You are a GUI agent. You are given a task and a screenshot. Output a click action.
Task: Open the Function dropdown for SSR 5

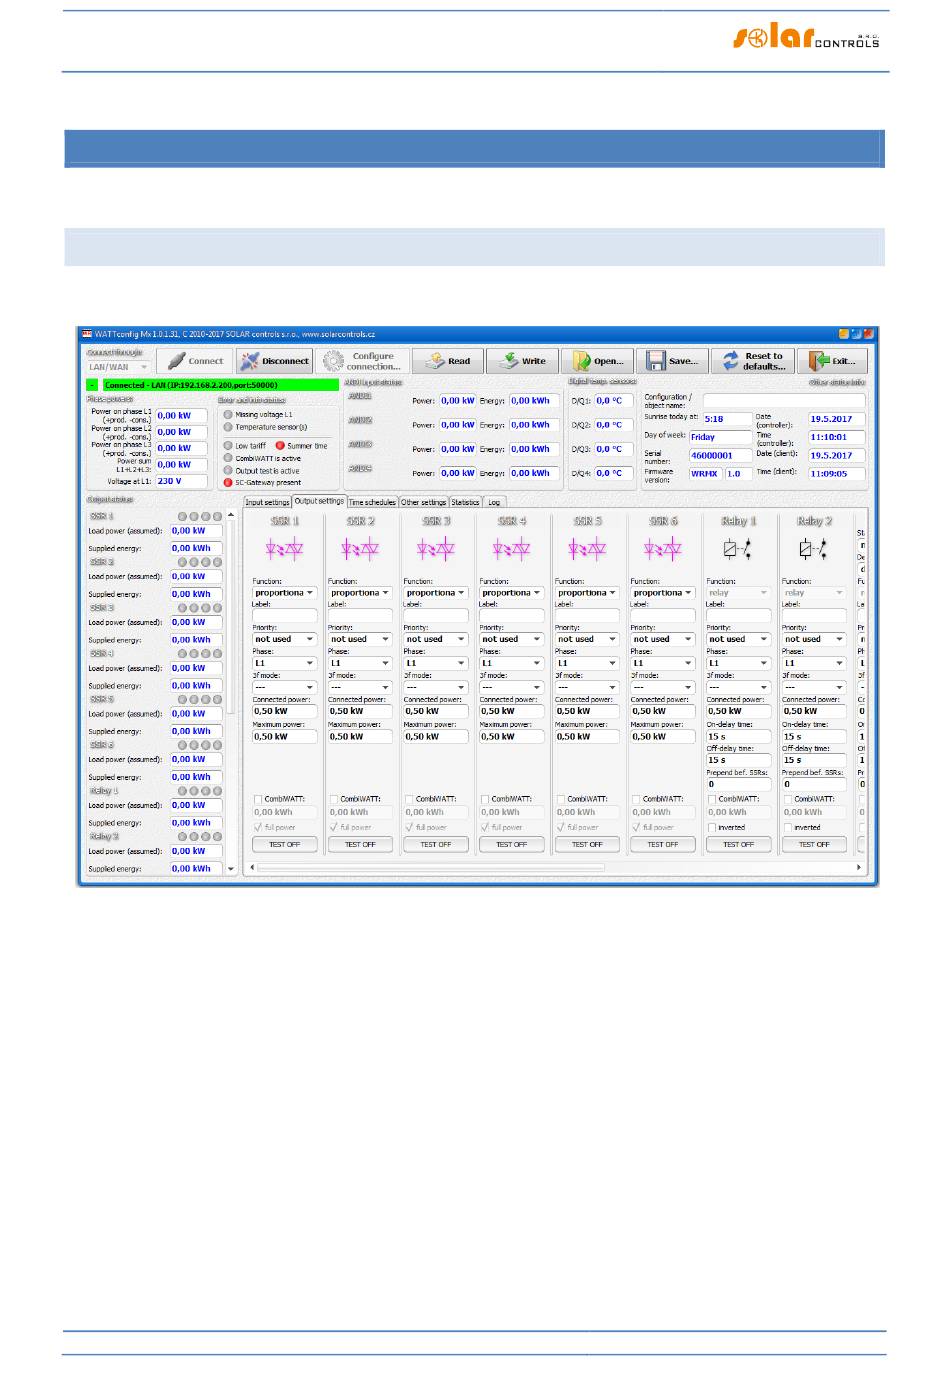click(587, 593)
